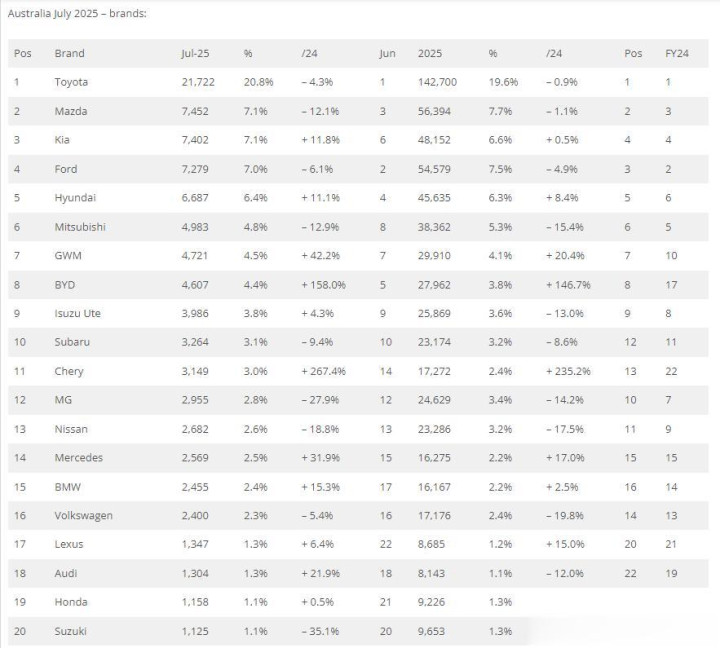Click the FY24 column header
Viewport: 720px width, 648px height.
click(676, 53)
